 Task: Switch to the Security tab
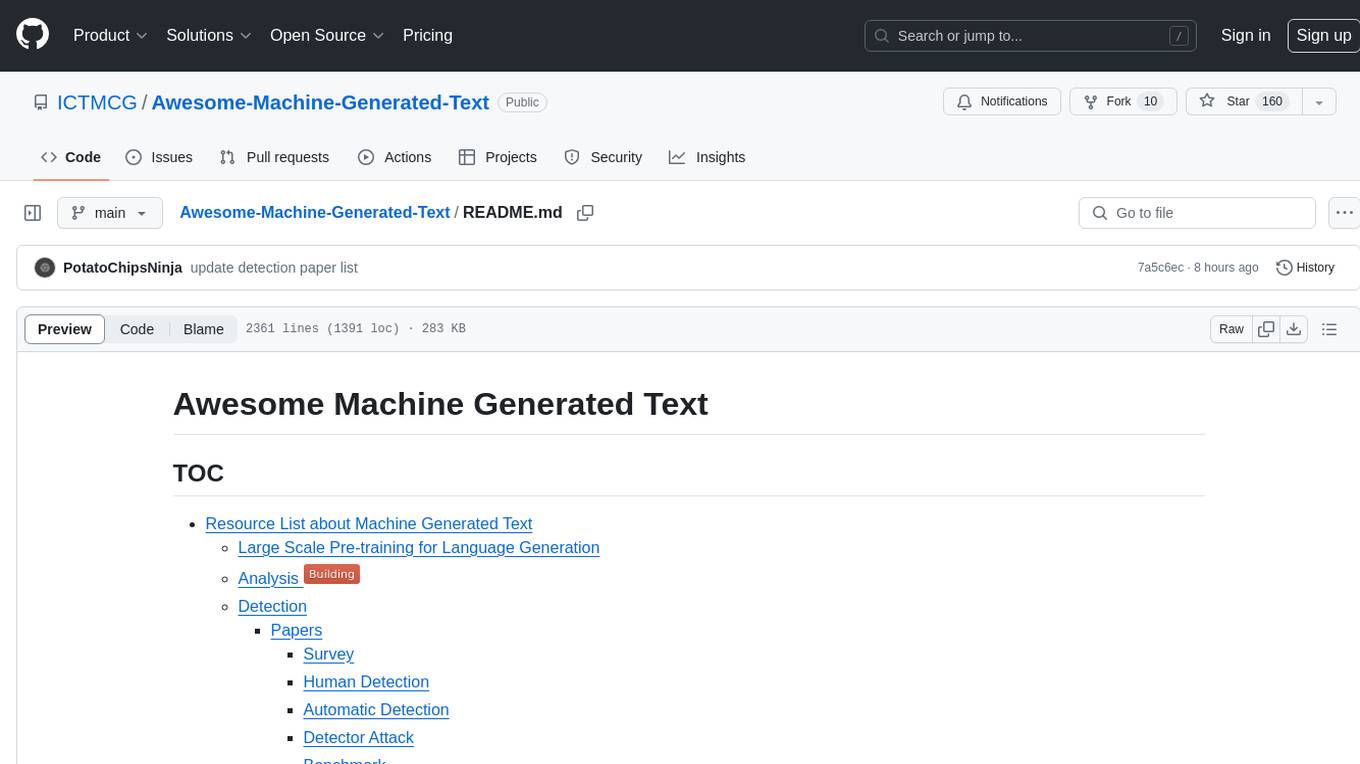(x=603, y=157)
